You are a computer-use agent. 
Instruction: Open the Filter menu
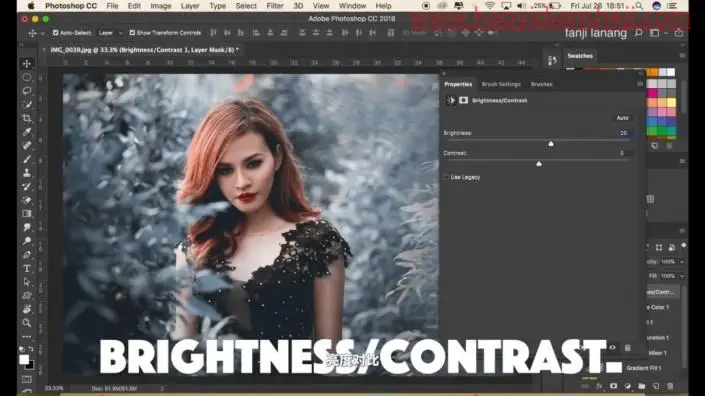coord(275,6)
